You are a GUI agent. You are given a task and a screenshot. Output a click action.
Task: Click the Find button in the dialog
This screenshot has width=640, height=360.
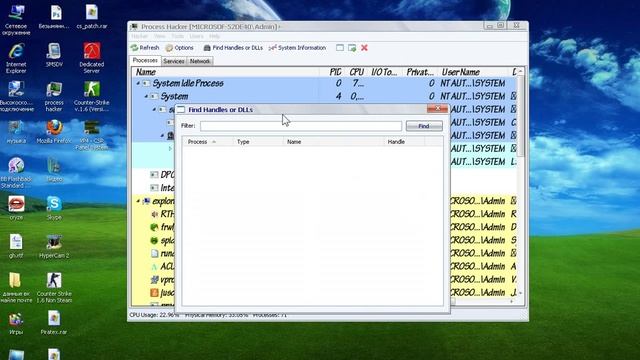424,126
